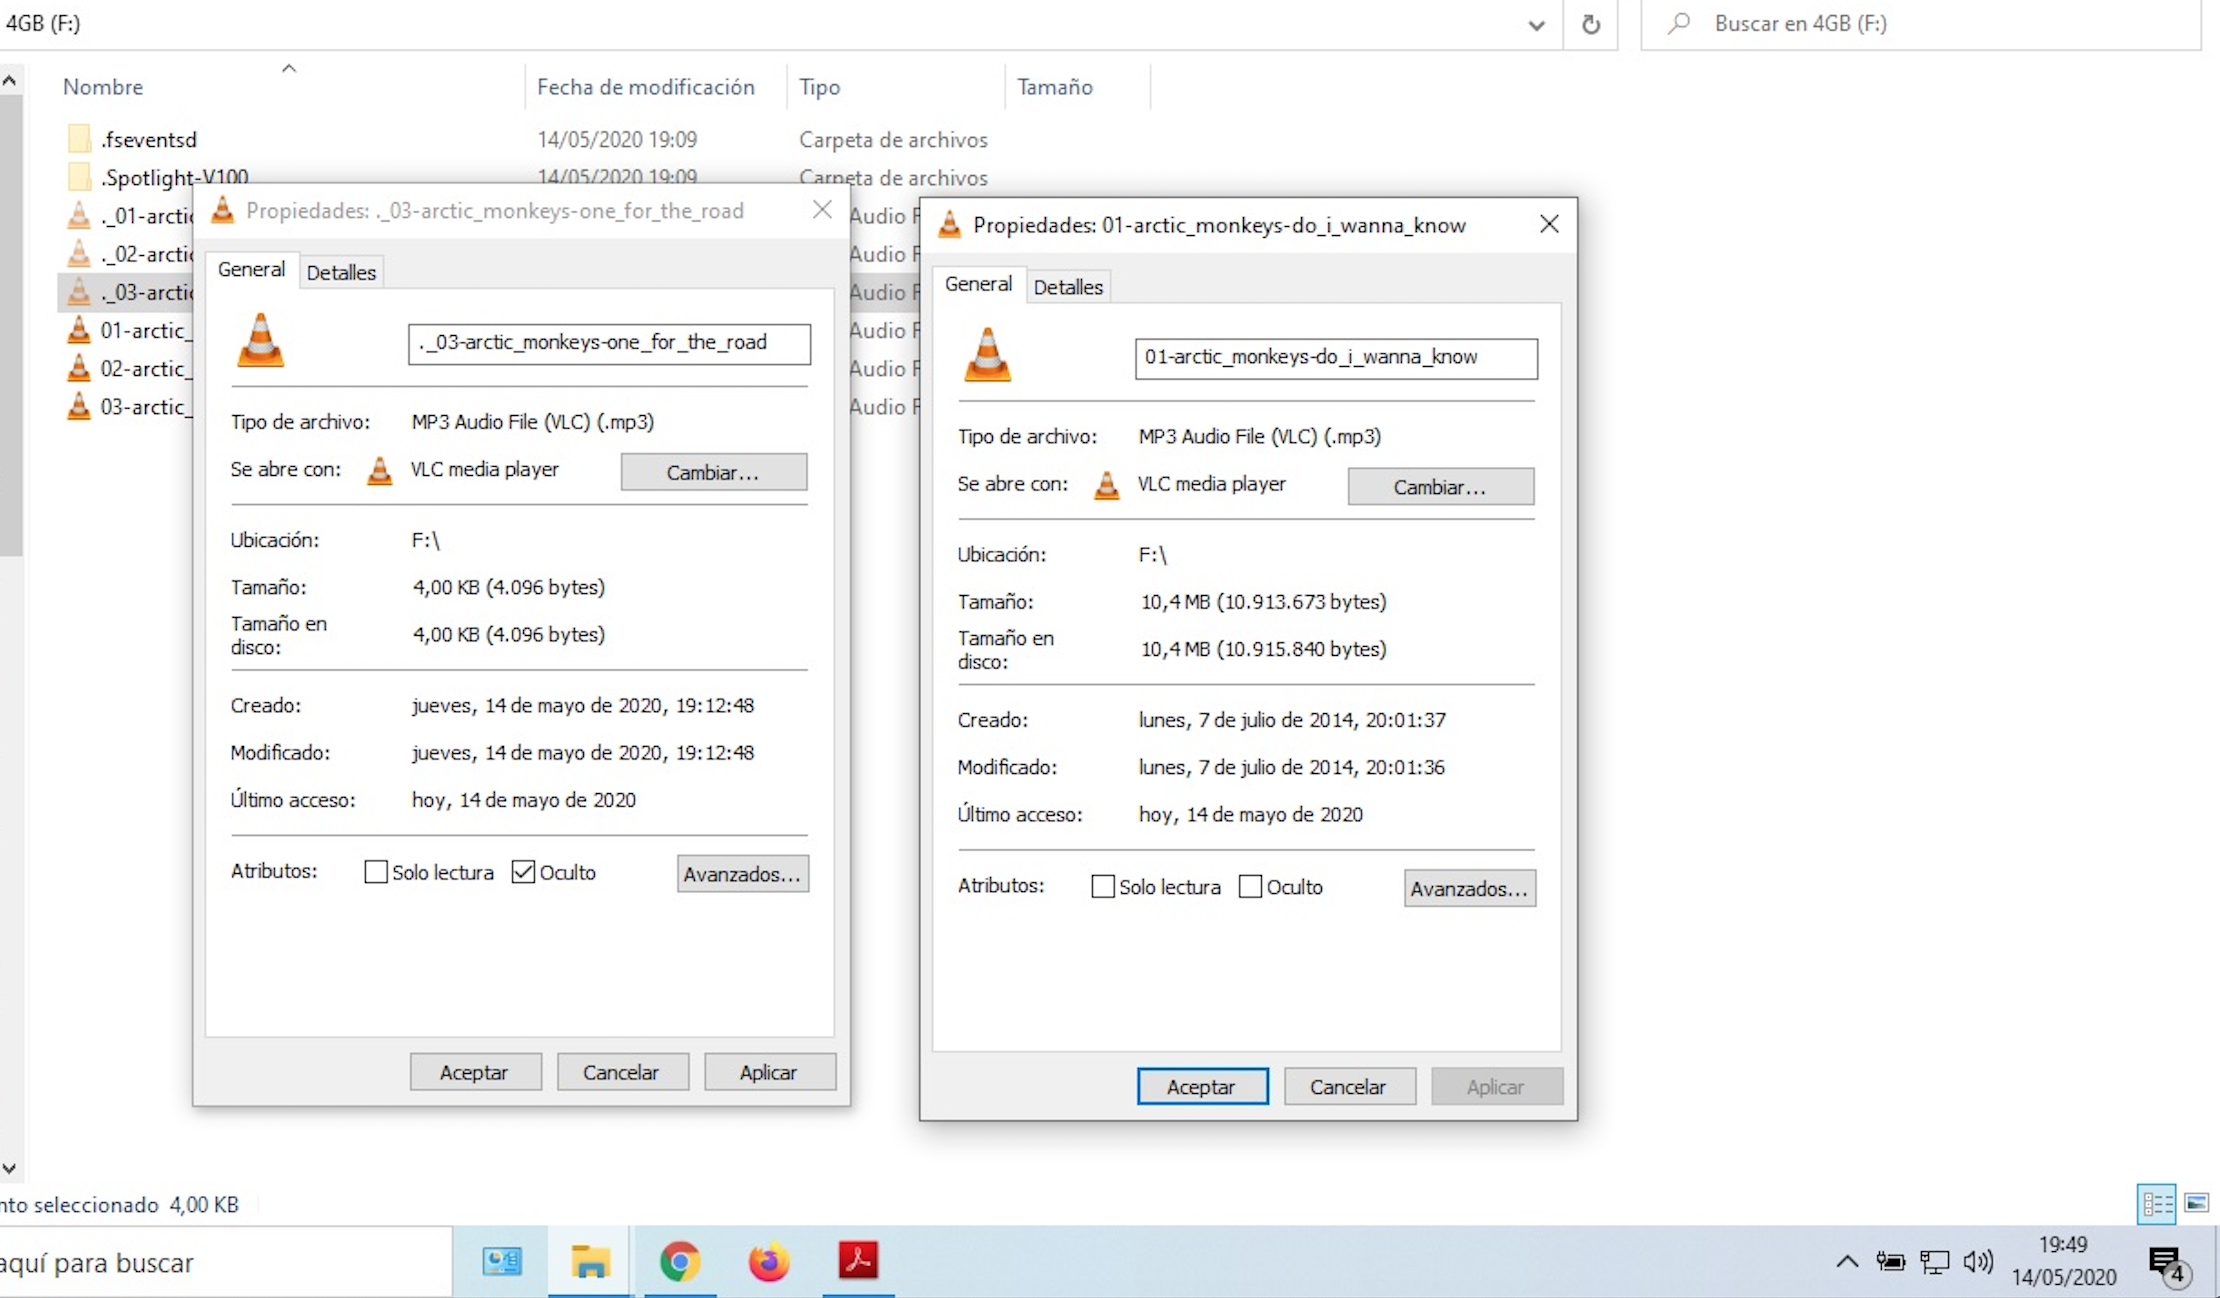Open Detalles tab in one_for_the_road properties
Viewport: 2220px width, 1298px height.
pyautogui.click(x=341, y=272)
